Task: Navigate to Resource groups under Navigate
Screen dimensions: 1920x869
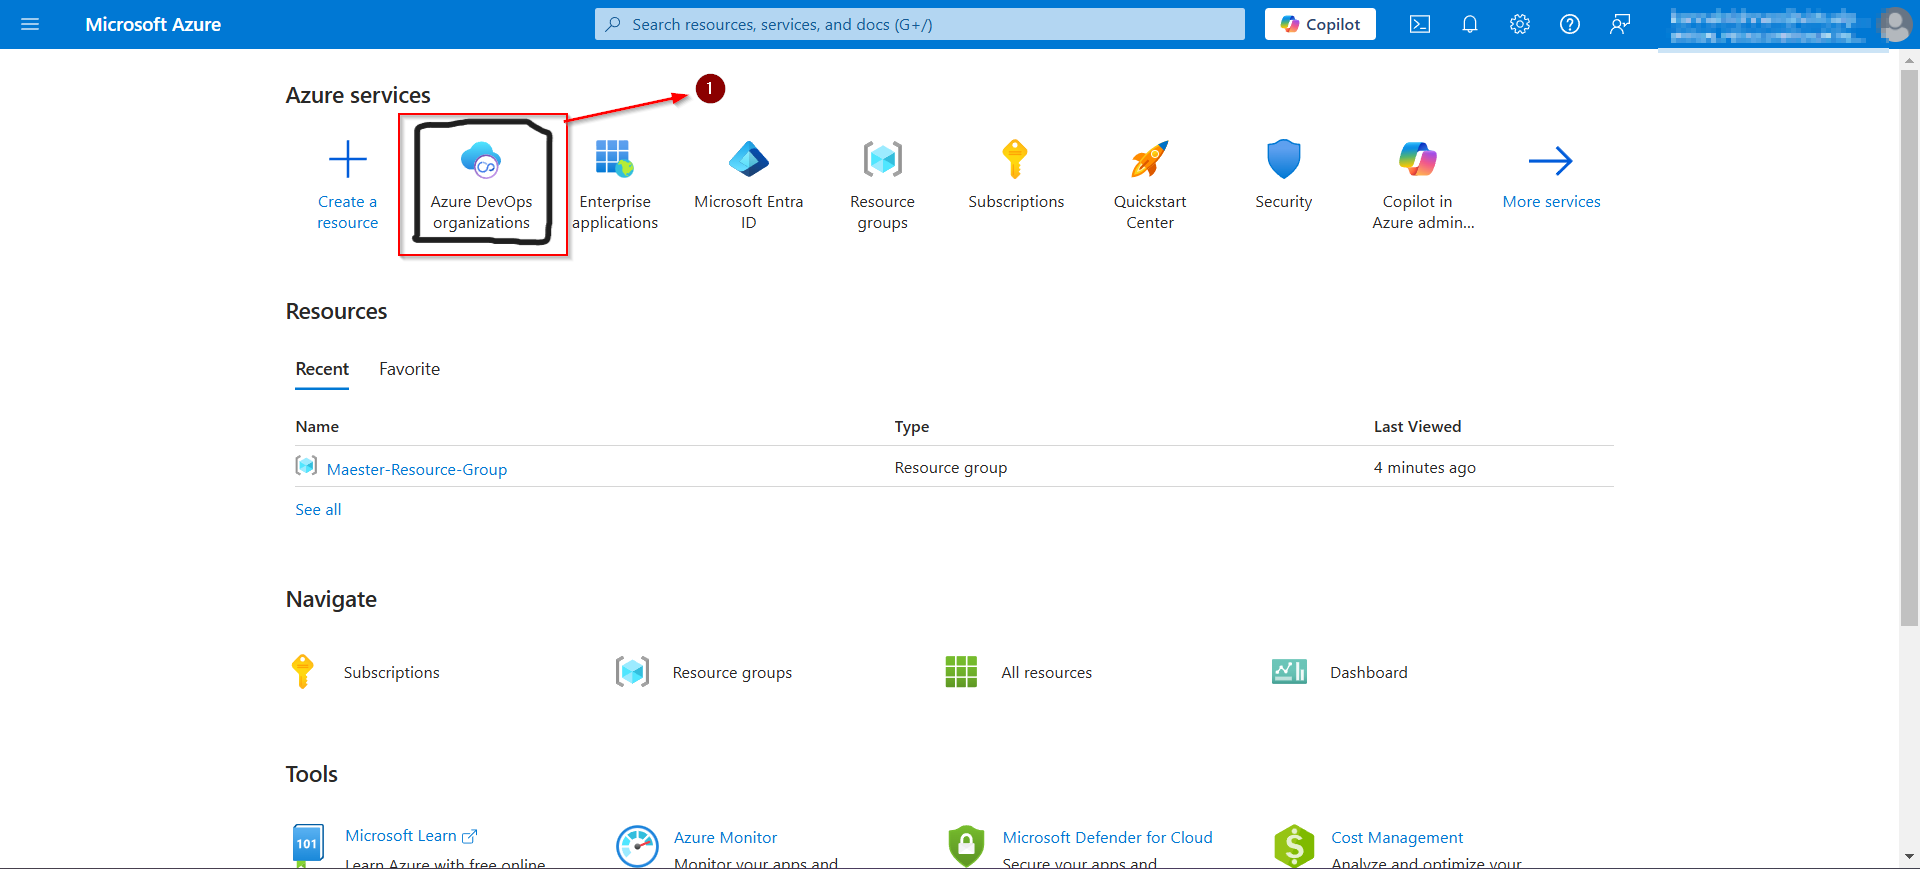Action: pyautogui.click(x=732, y=673)
